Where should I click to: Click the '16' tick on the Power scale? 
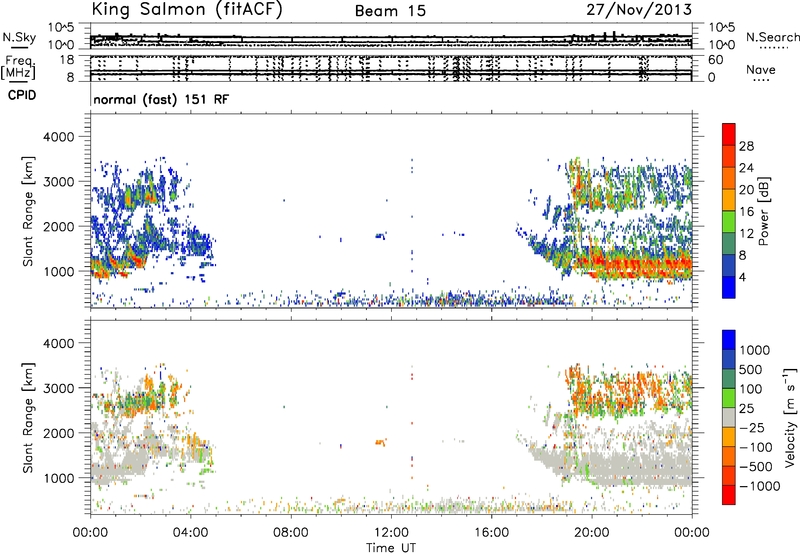(x=746, y=212)
